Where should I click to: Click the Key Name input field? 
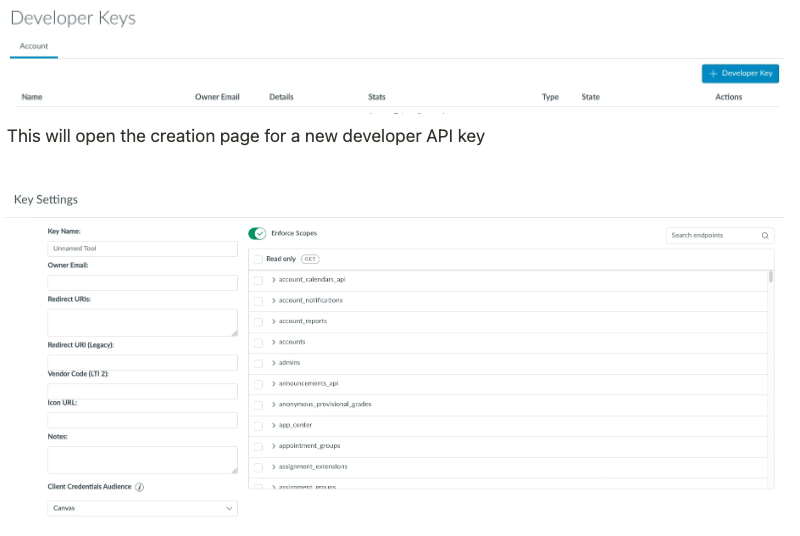click(x=142, y=249)
